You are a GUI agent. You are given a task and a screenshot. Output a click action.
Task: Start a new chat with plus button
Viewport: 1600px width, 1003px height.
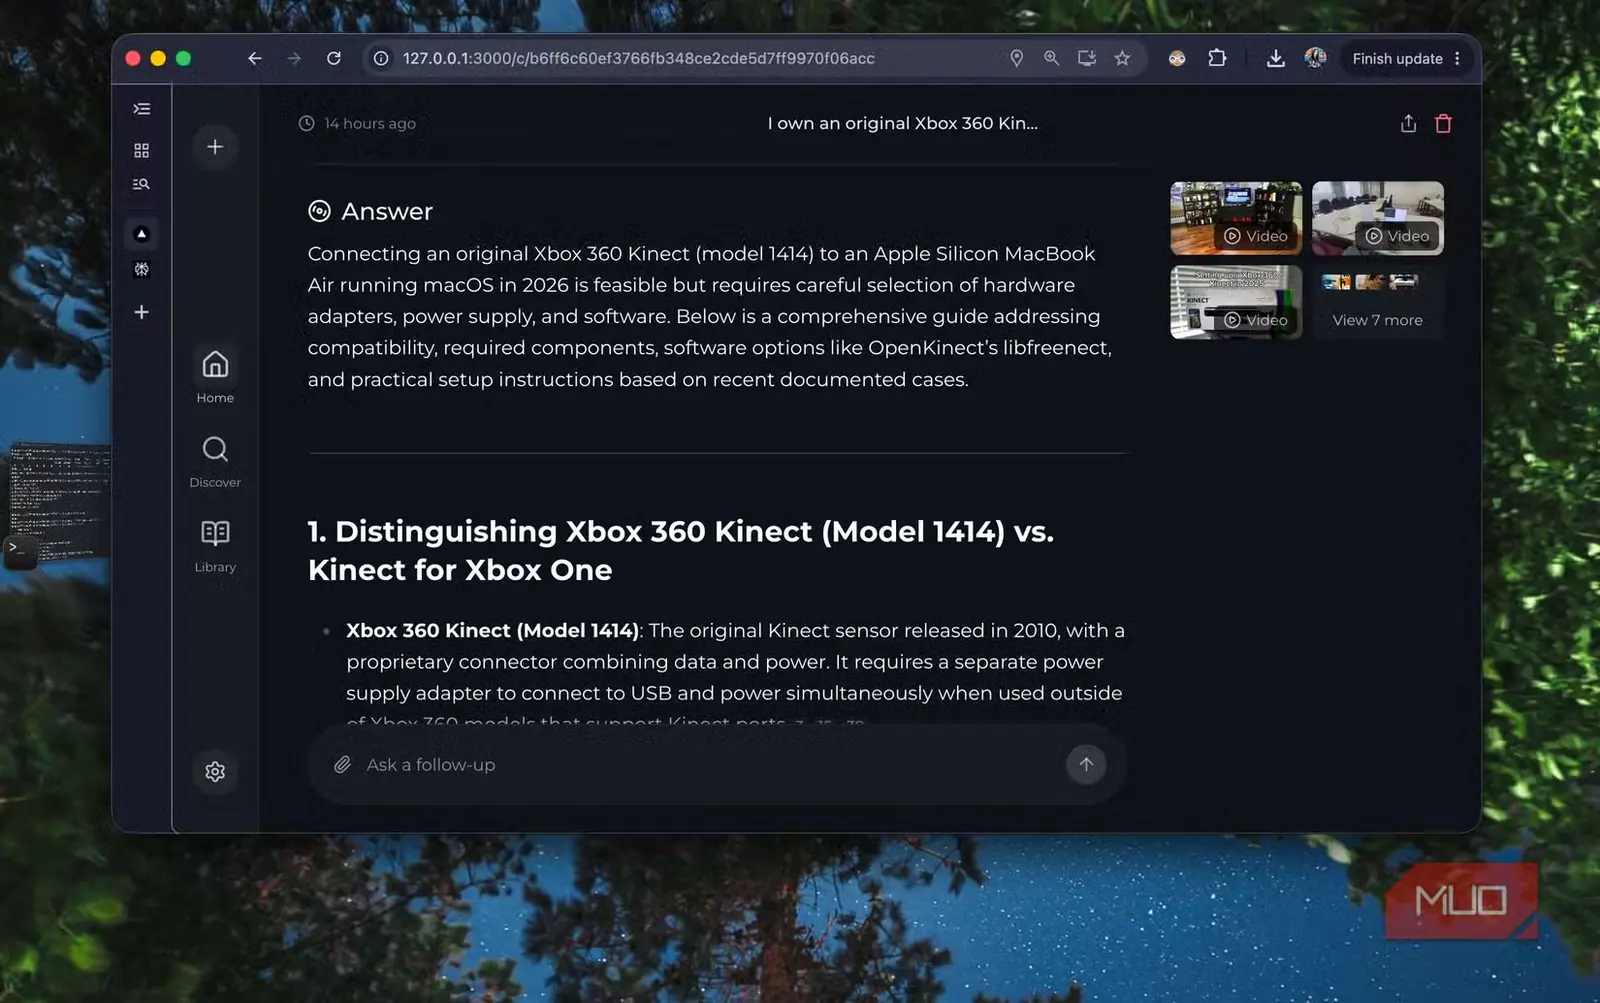[x=215, y=147]
